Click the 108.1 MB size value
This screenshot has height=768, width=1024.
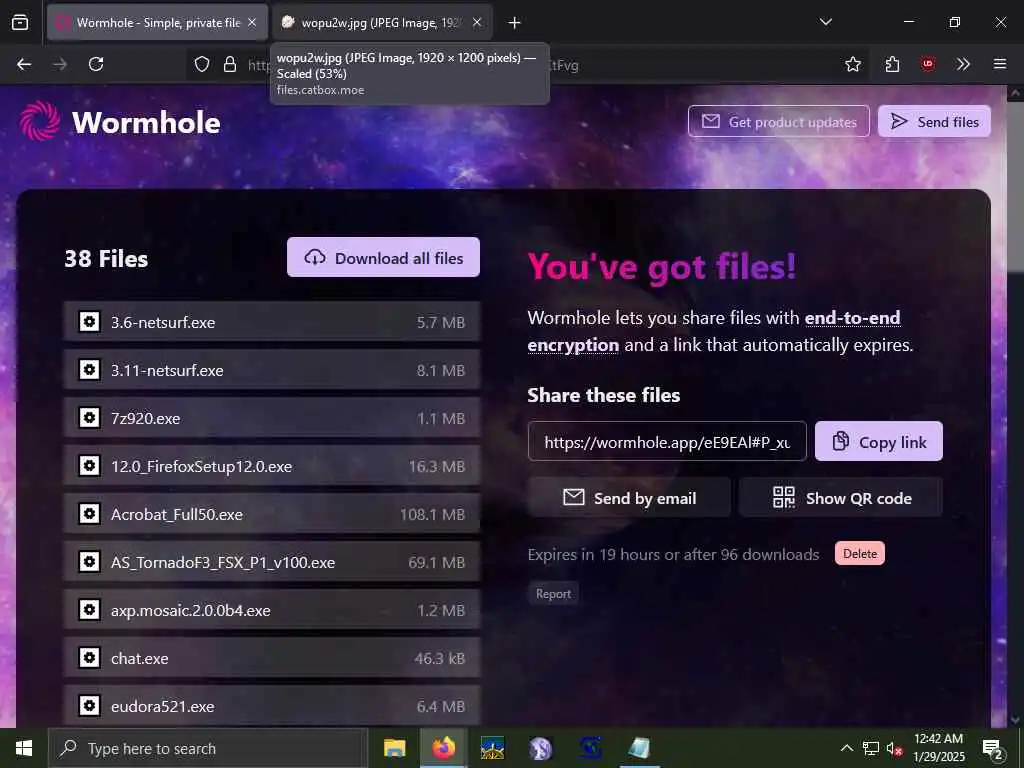coord(432,514)
